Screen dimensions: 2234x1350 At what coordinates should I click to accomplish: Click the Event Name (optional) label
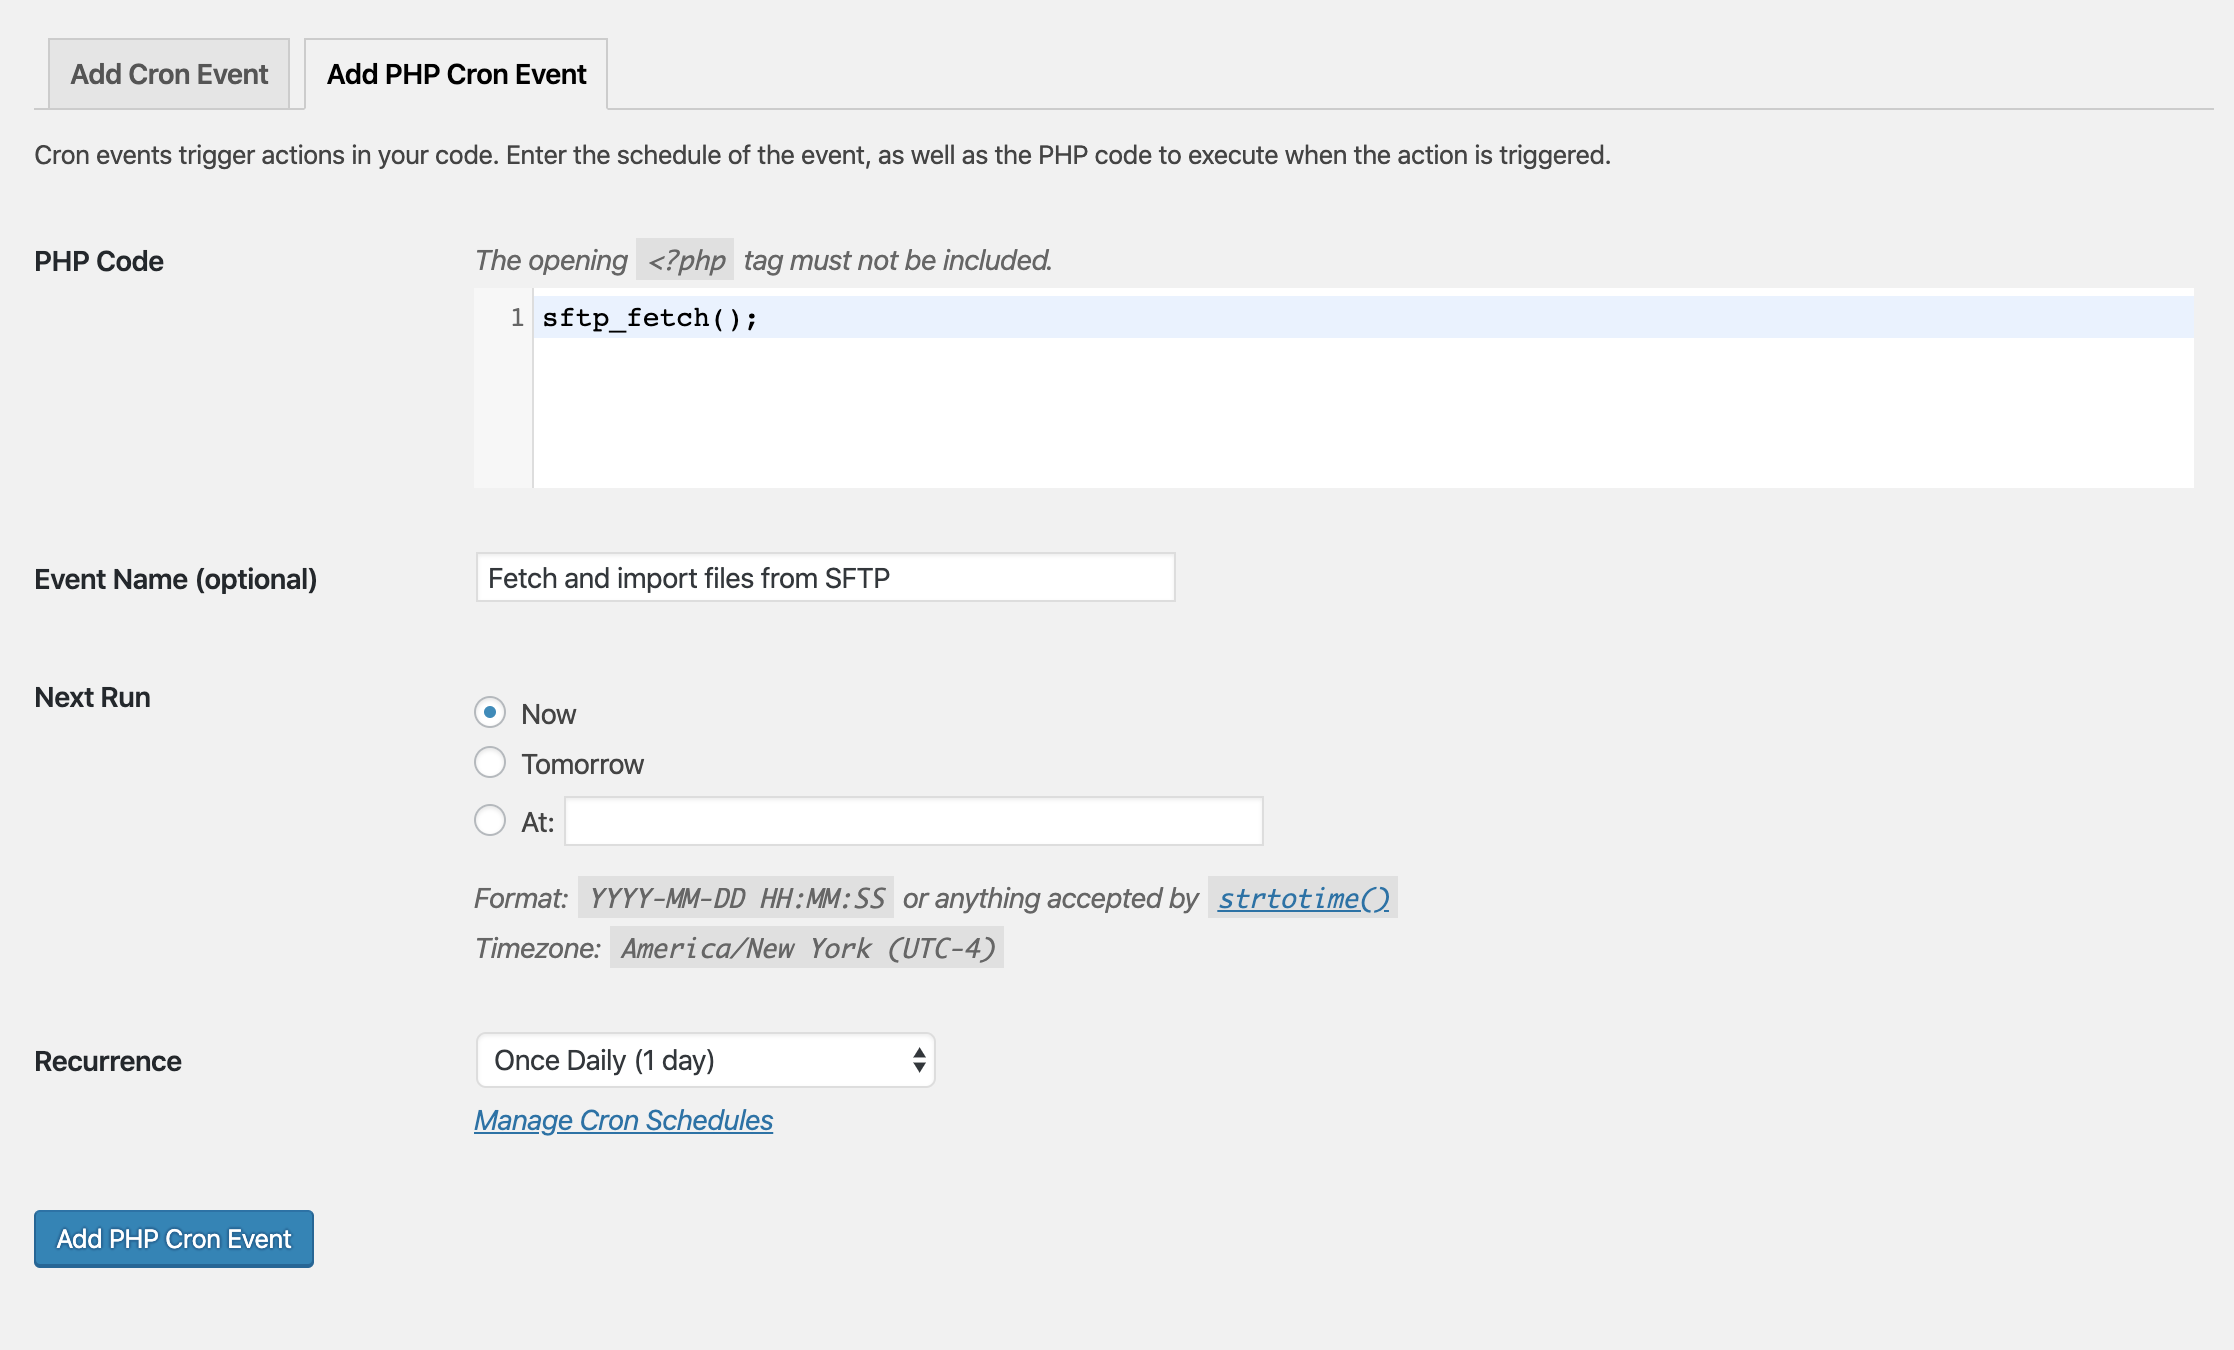point(176,579)
